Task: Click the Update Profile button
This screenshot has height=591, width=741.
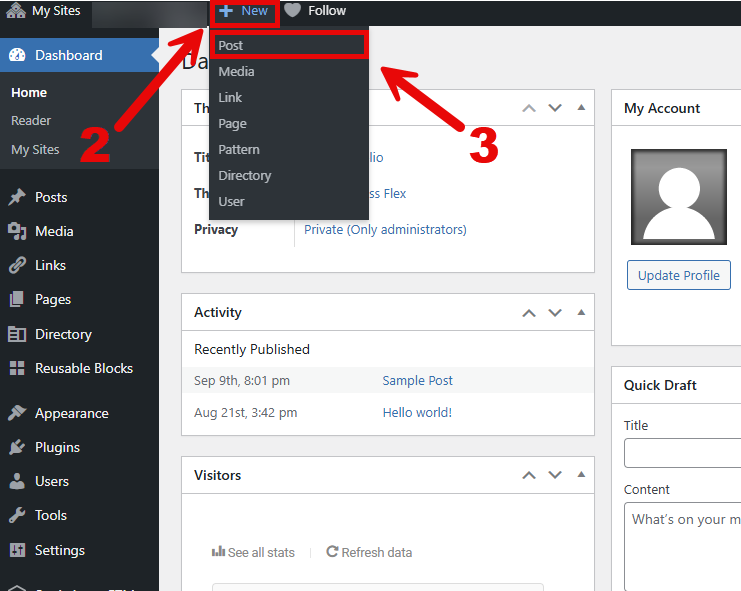Action: [x=679, y=275]
